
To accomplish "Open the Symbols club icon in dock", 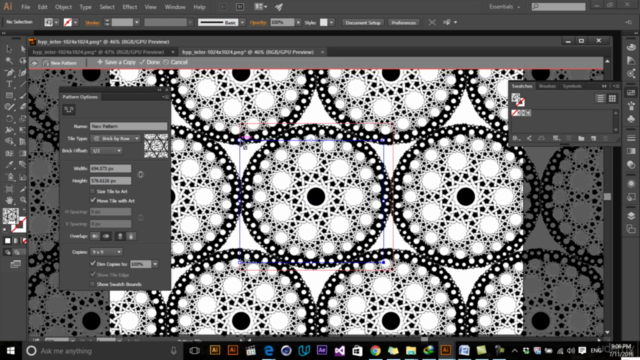I will (x=631, y=119).
